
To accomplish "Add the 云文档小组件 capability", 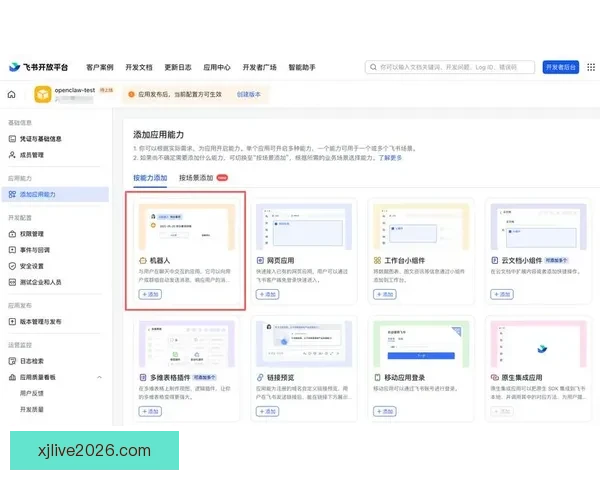I will click(502, 294).
